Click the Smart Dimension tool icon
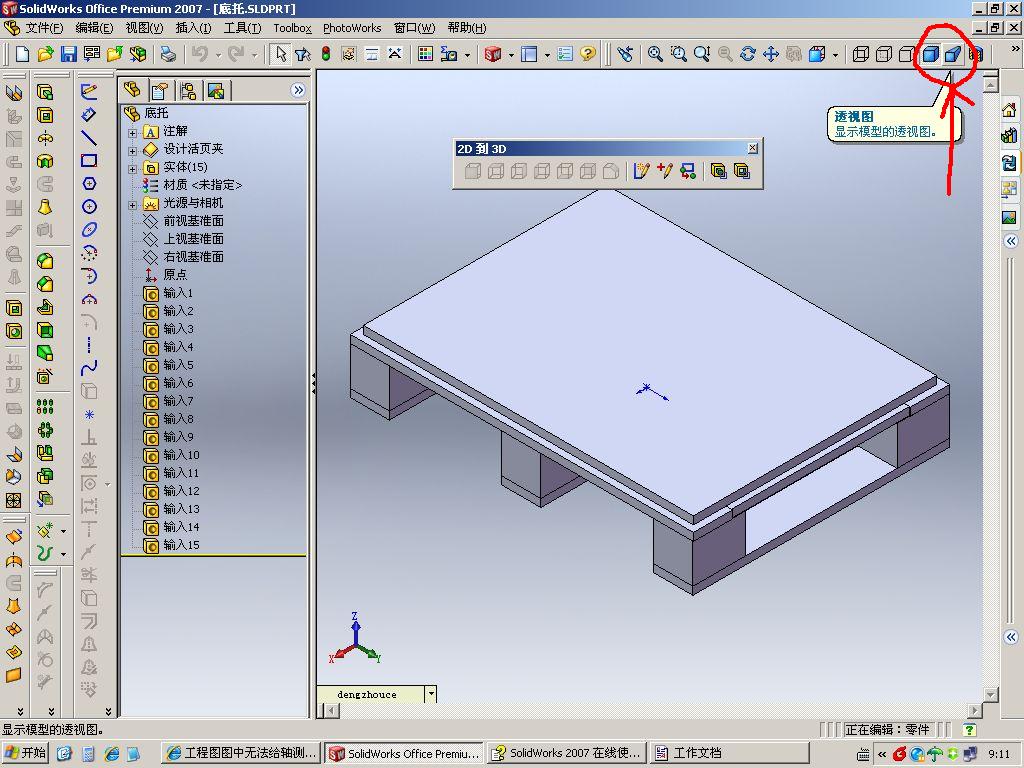 click(89, 115)
